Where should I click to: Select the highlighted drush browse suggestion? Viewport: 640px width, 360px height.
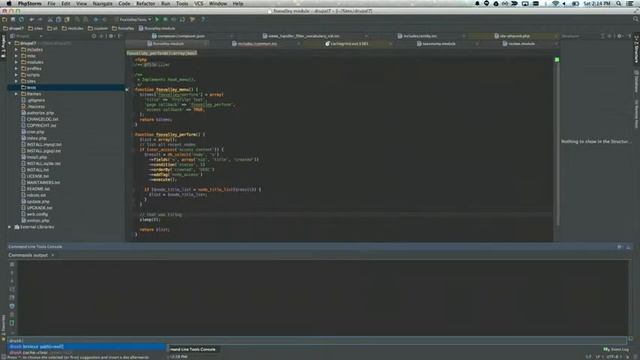click(87, 347)
